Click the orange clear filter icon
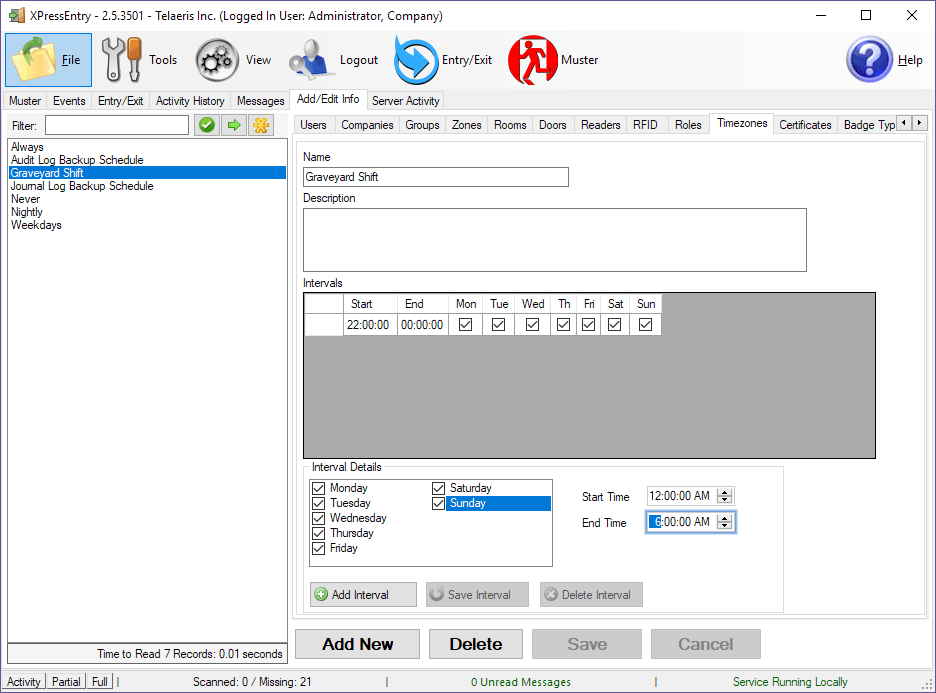Screen dimensions: 936x693 click(x=260, y=125)
